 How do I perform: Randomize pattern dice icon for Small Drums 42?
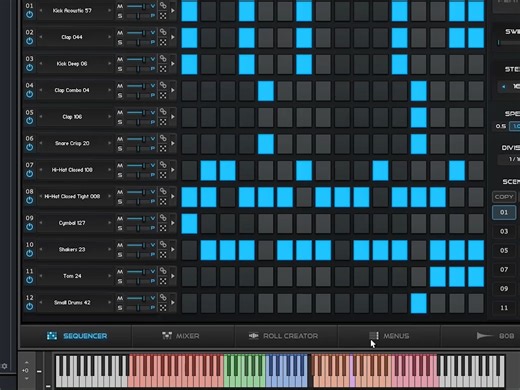pyautogui.click(x=163, y=308)
